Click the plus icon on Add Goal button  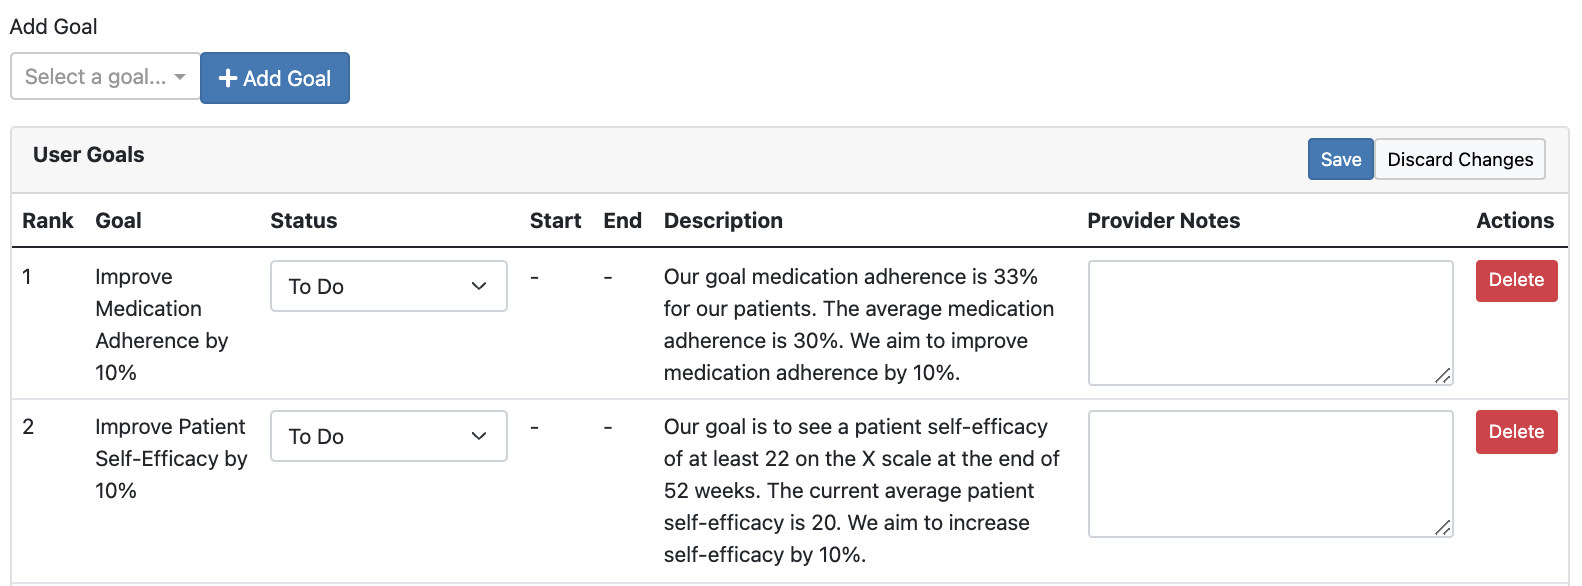[227, 78]
